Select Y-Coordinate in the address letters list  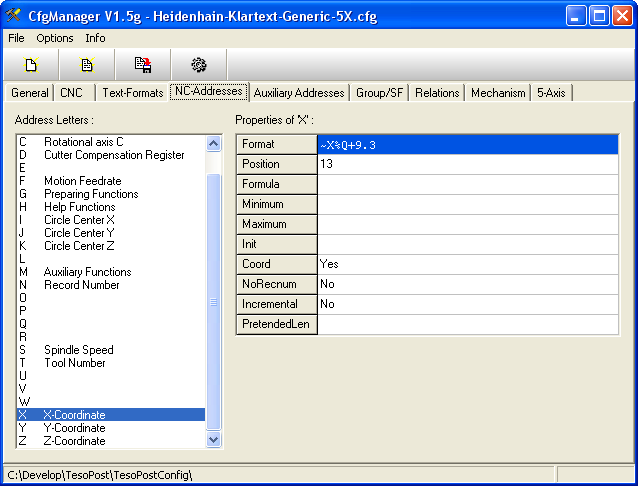point(75,428)
